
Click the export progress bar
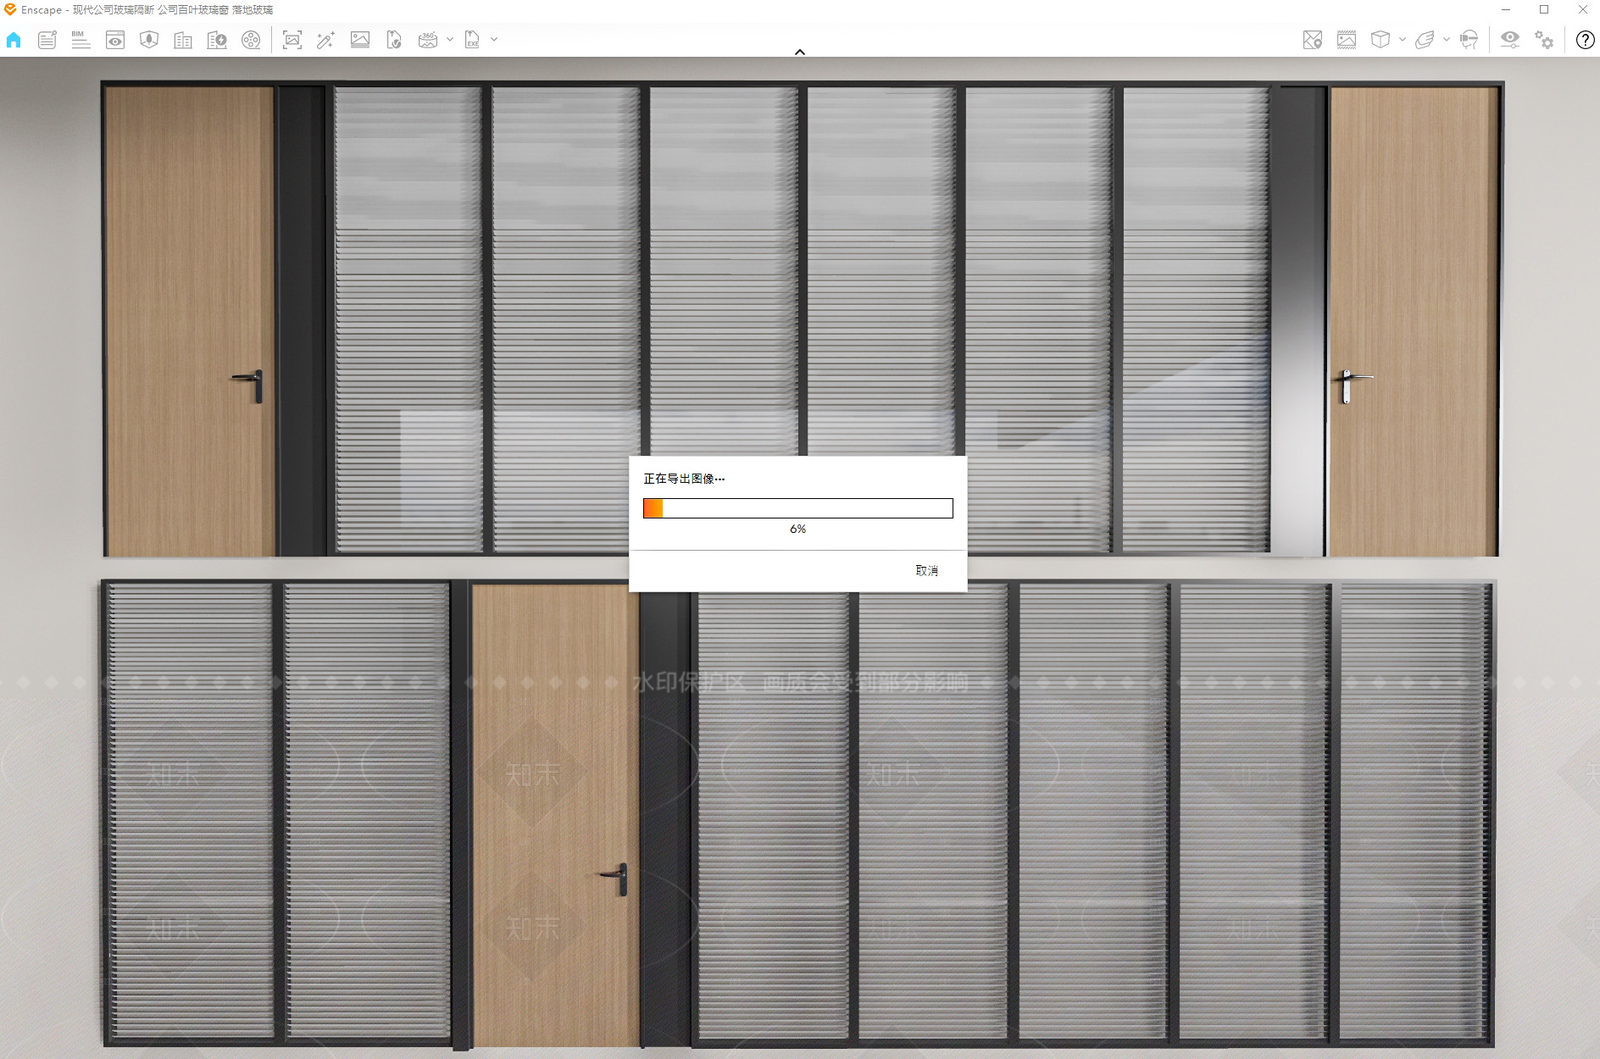coord(798,508)
